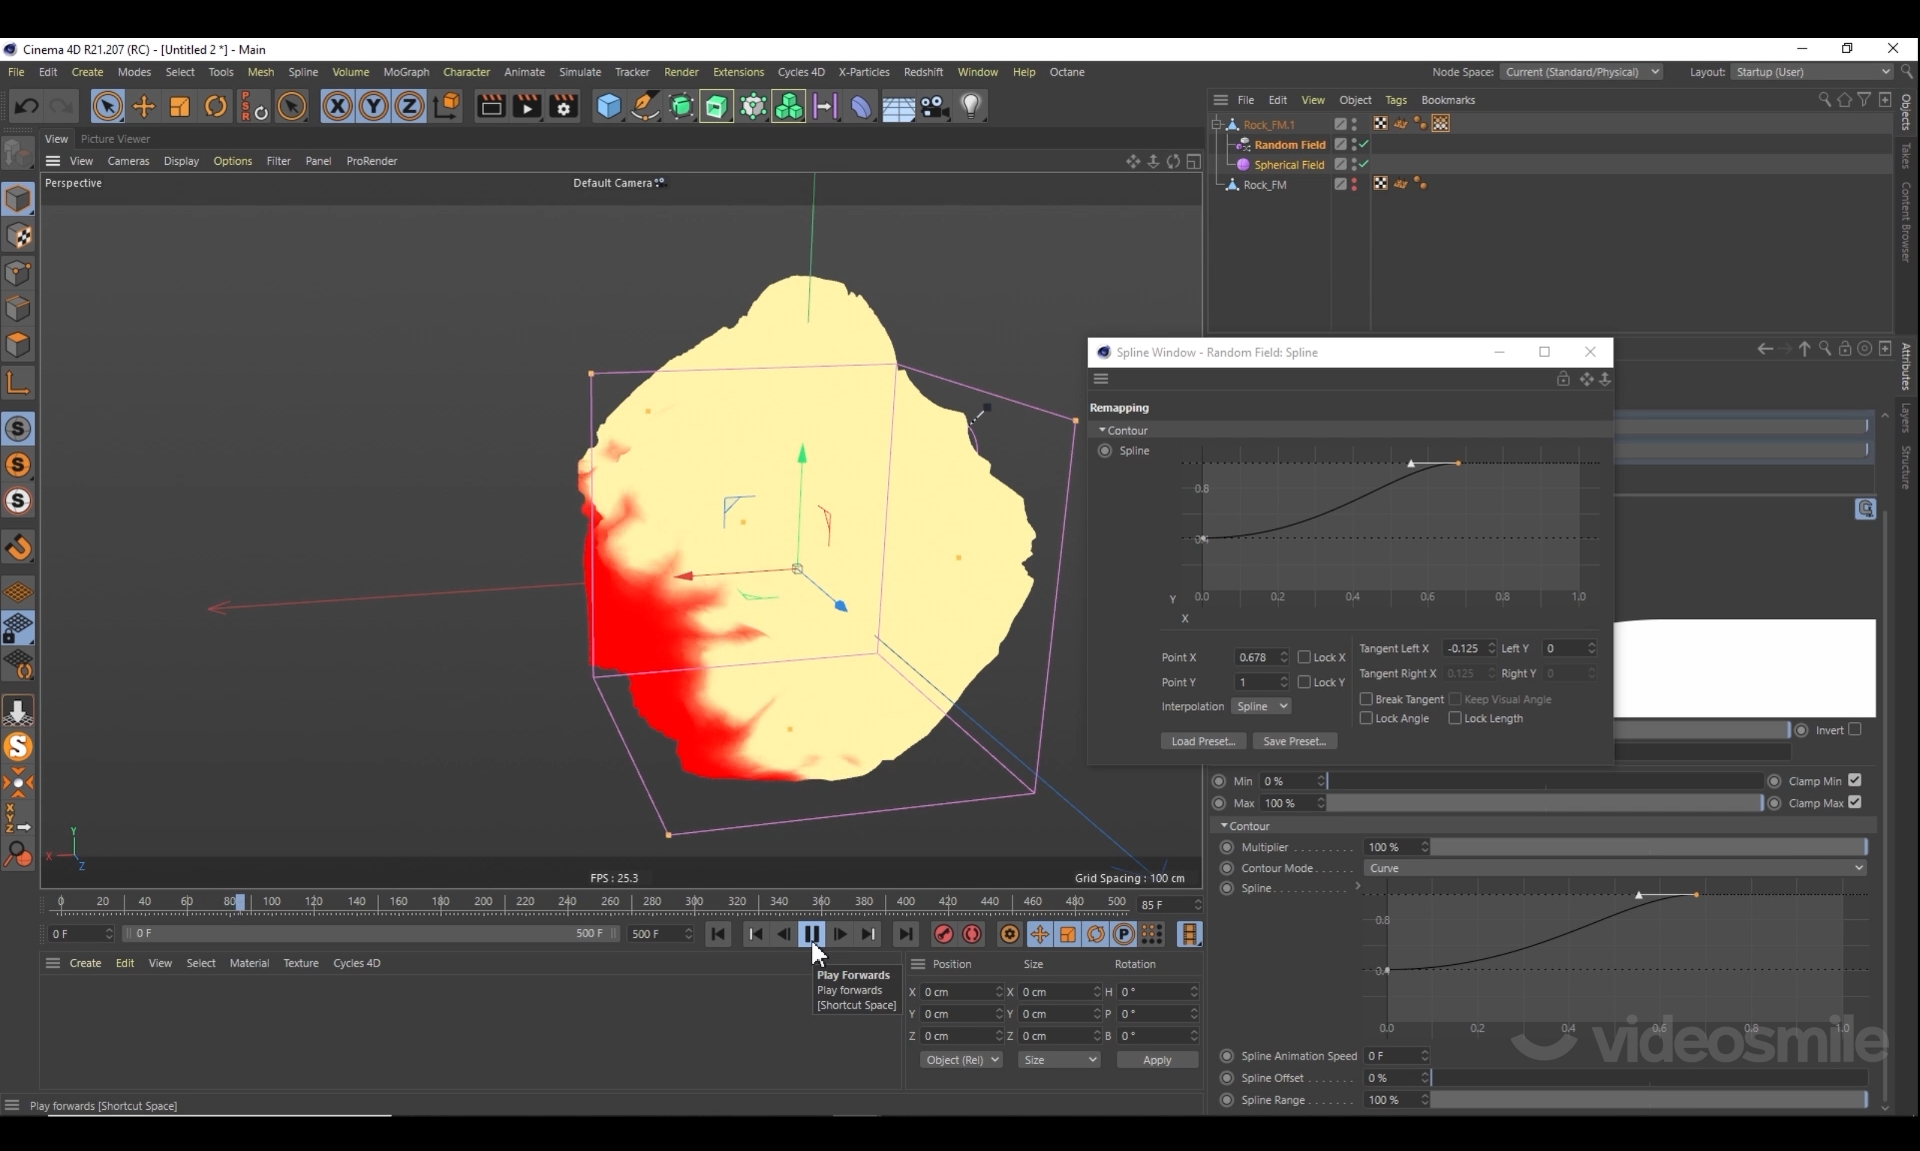Enable Break Tangent checkbox
The height and width of the screenshot is (1151, 1920).
pyautogui.click(x=1366, y=699)
